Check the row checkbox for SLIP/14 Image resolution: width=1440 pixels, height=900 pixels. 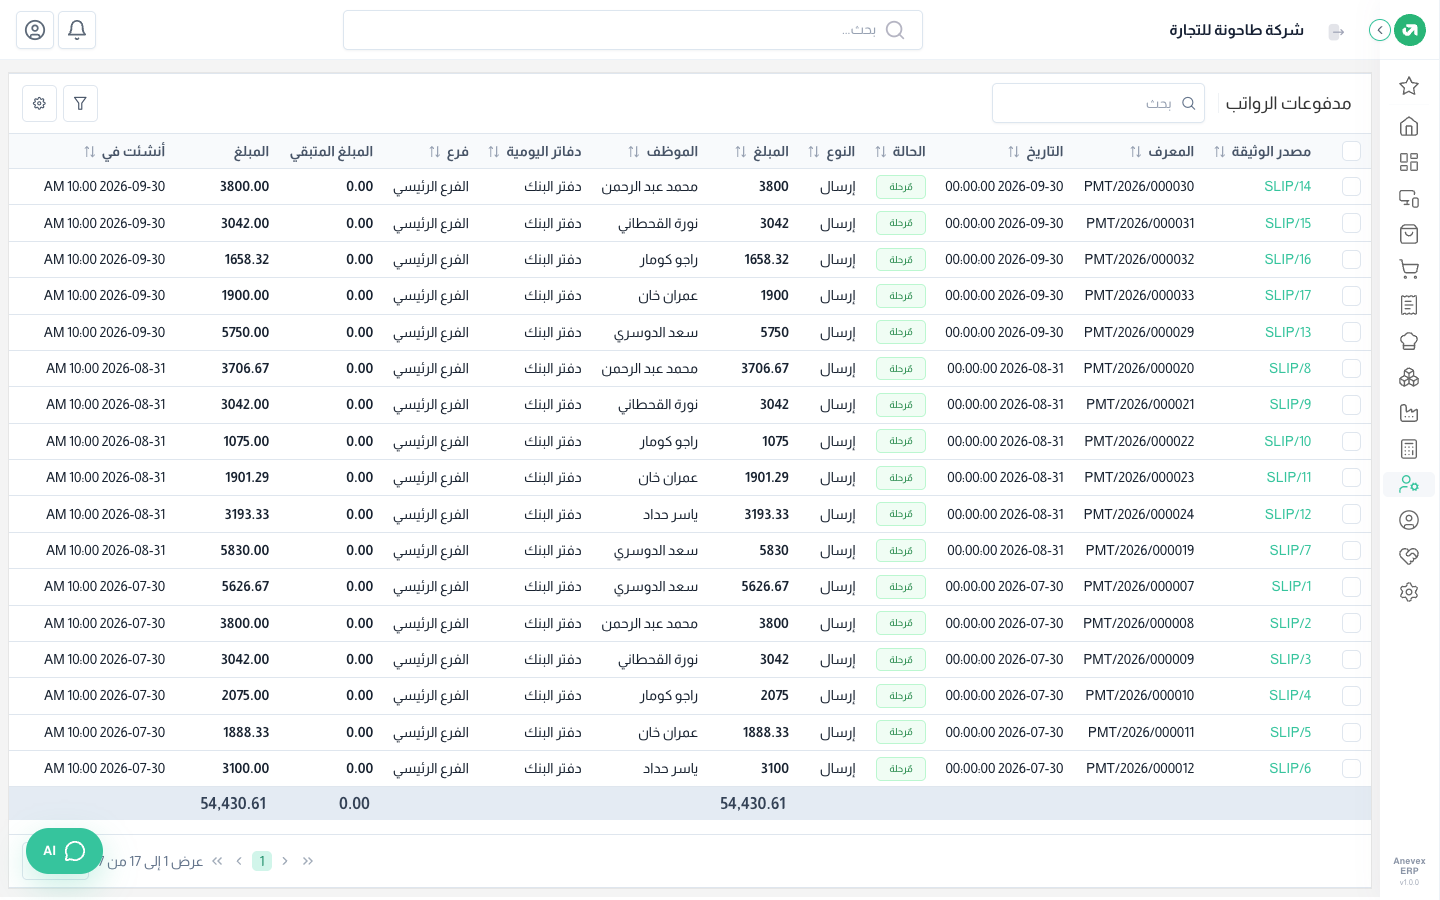pos(1351,187)
